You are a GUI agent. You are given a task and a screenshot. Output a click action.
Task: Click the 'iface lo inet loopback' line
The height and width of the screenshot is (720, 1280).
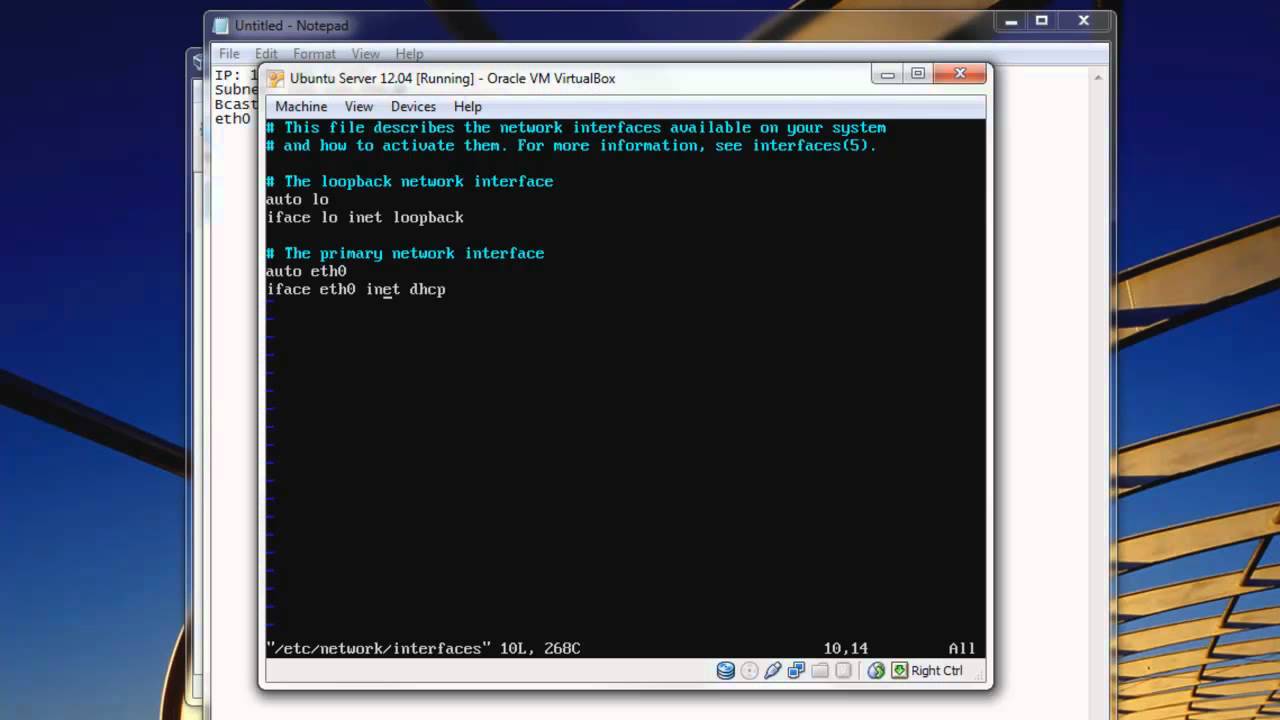click(x=365, y=218)
